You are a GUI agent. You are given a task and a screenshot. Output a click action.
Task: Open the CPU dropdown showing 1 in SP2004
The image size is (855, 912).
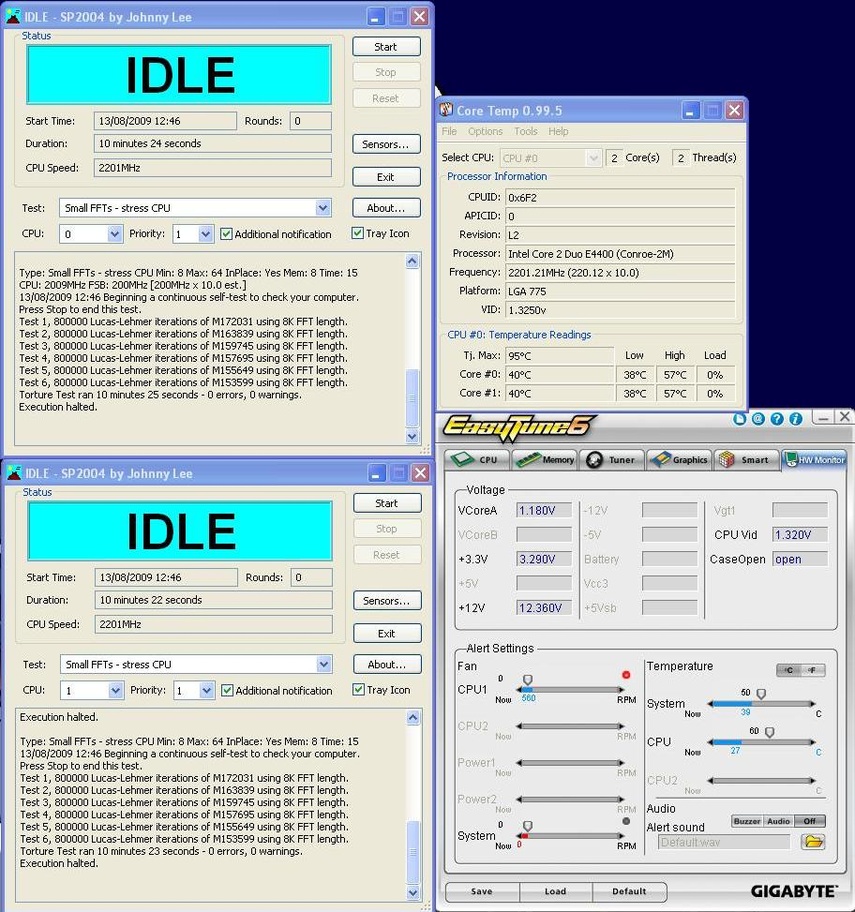point(116,690)
